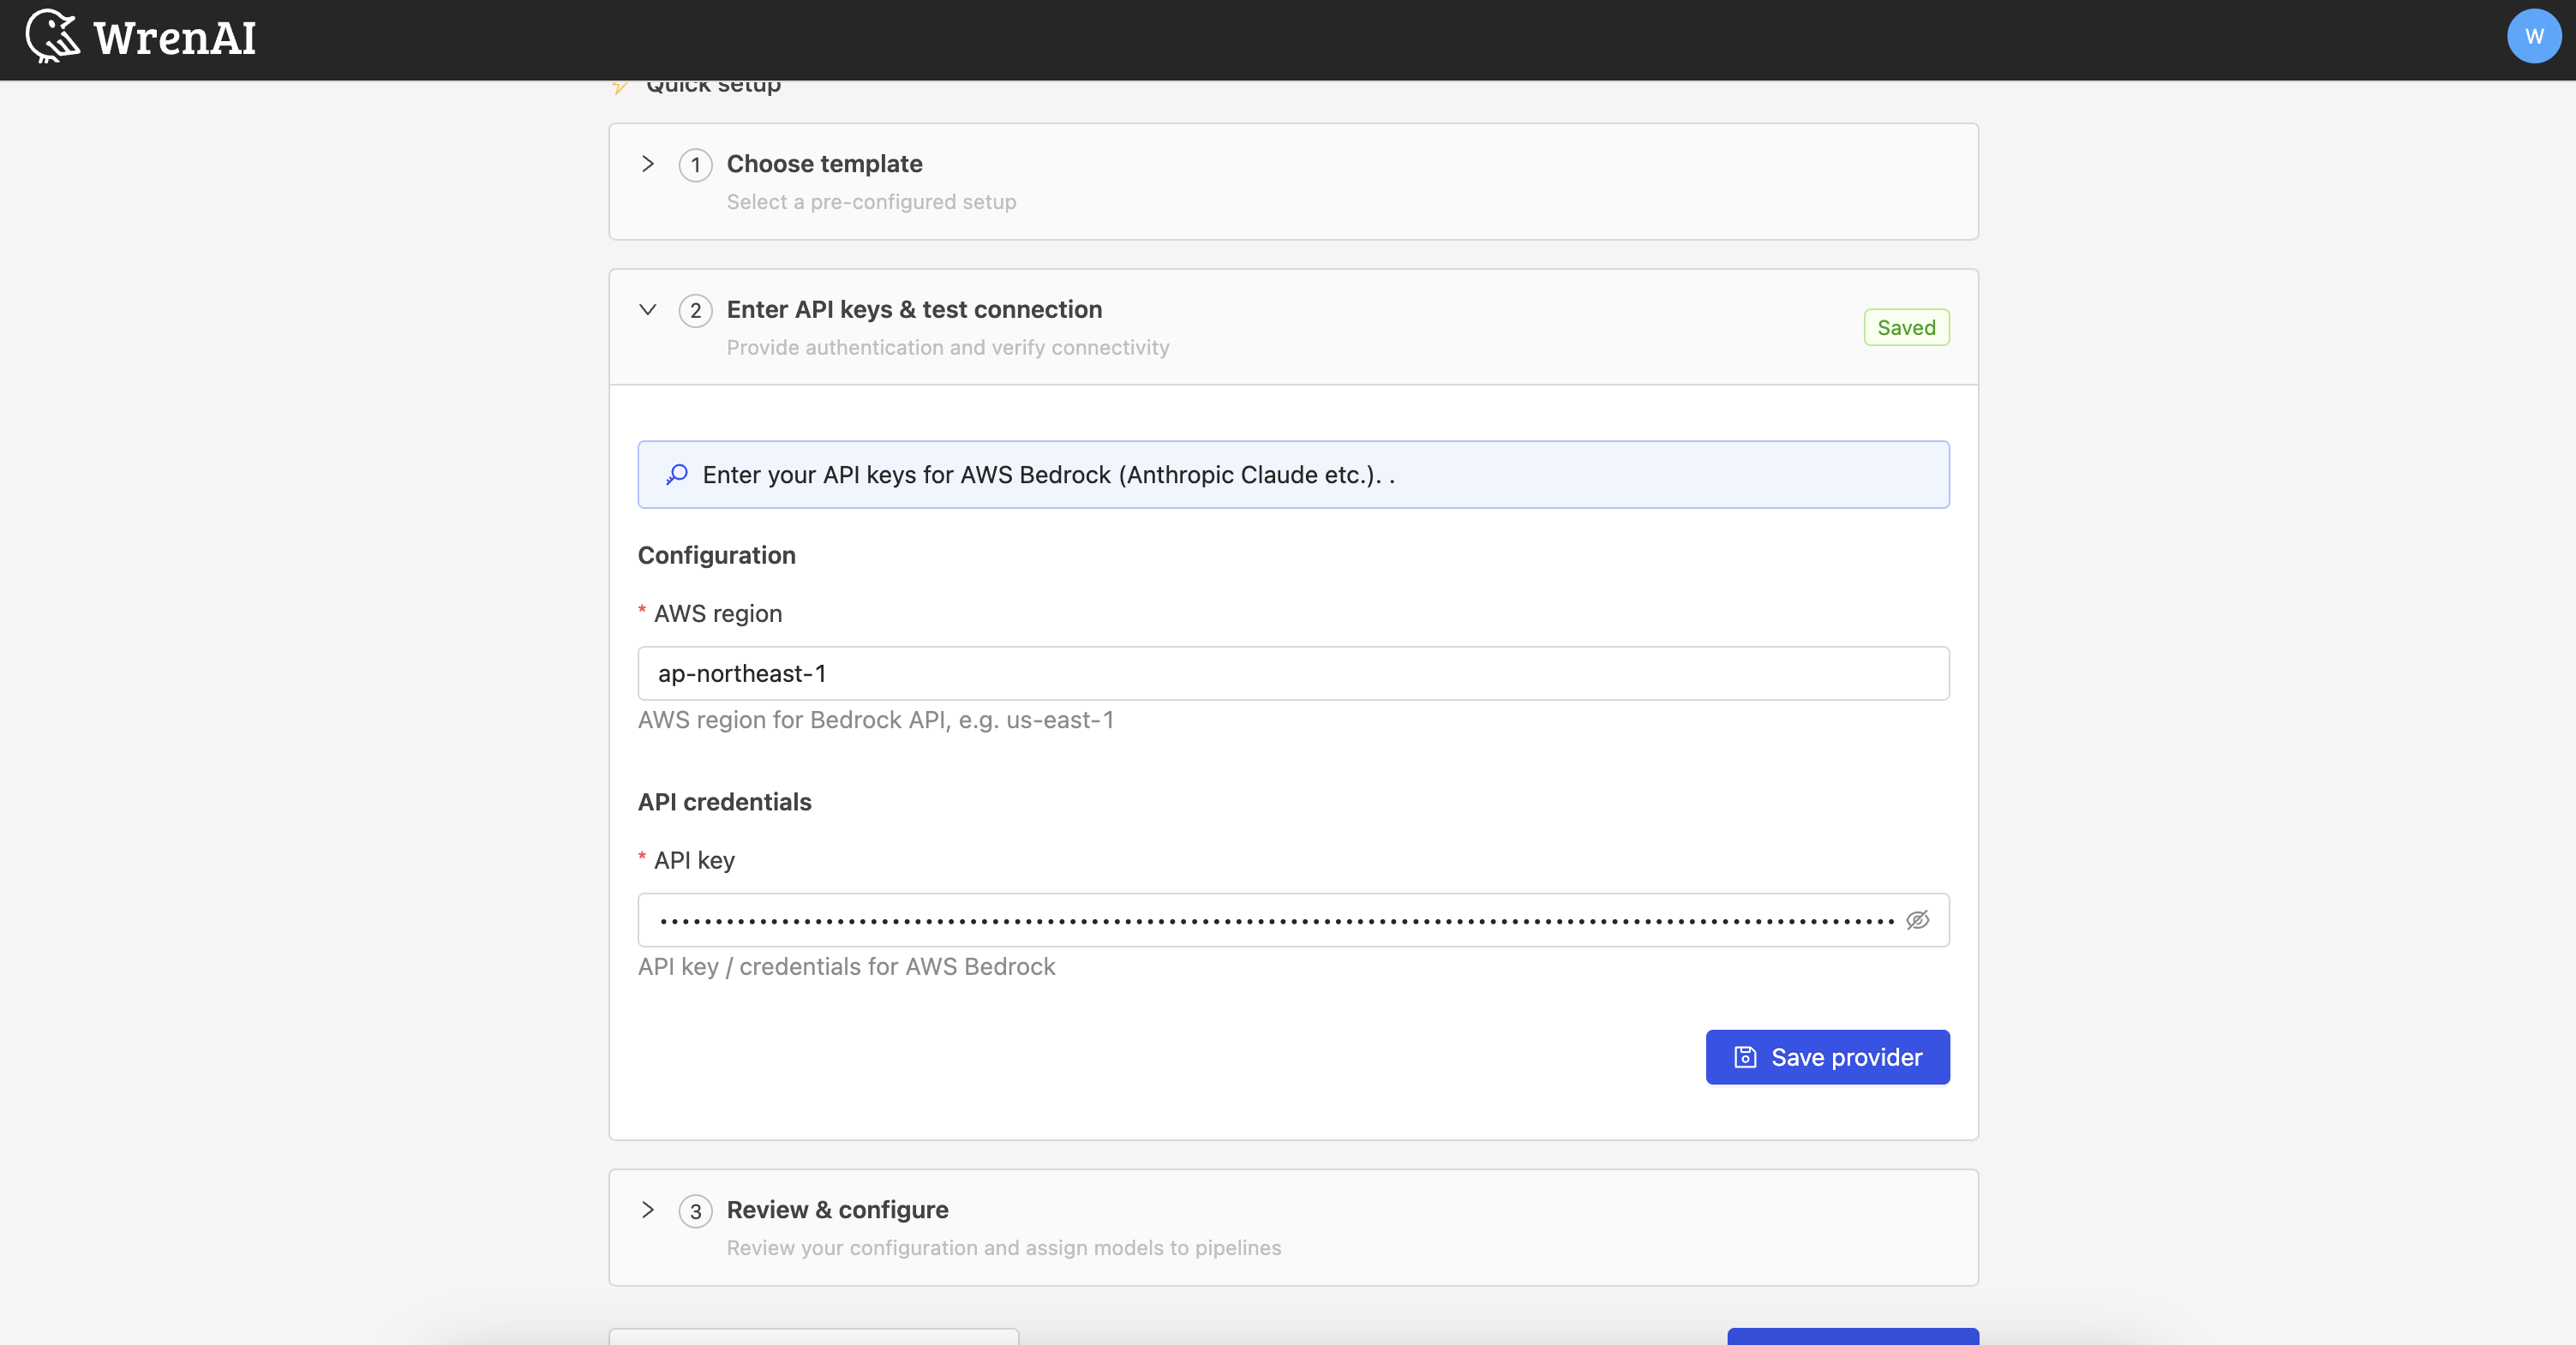Expand the Choose template section
Image resolution: width=2576 pixels, height=1345 pixels.
(x=647, y=165)
